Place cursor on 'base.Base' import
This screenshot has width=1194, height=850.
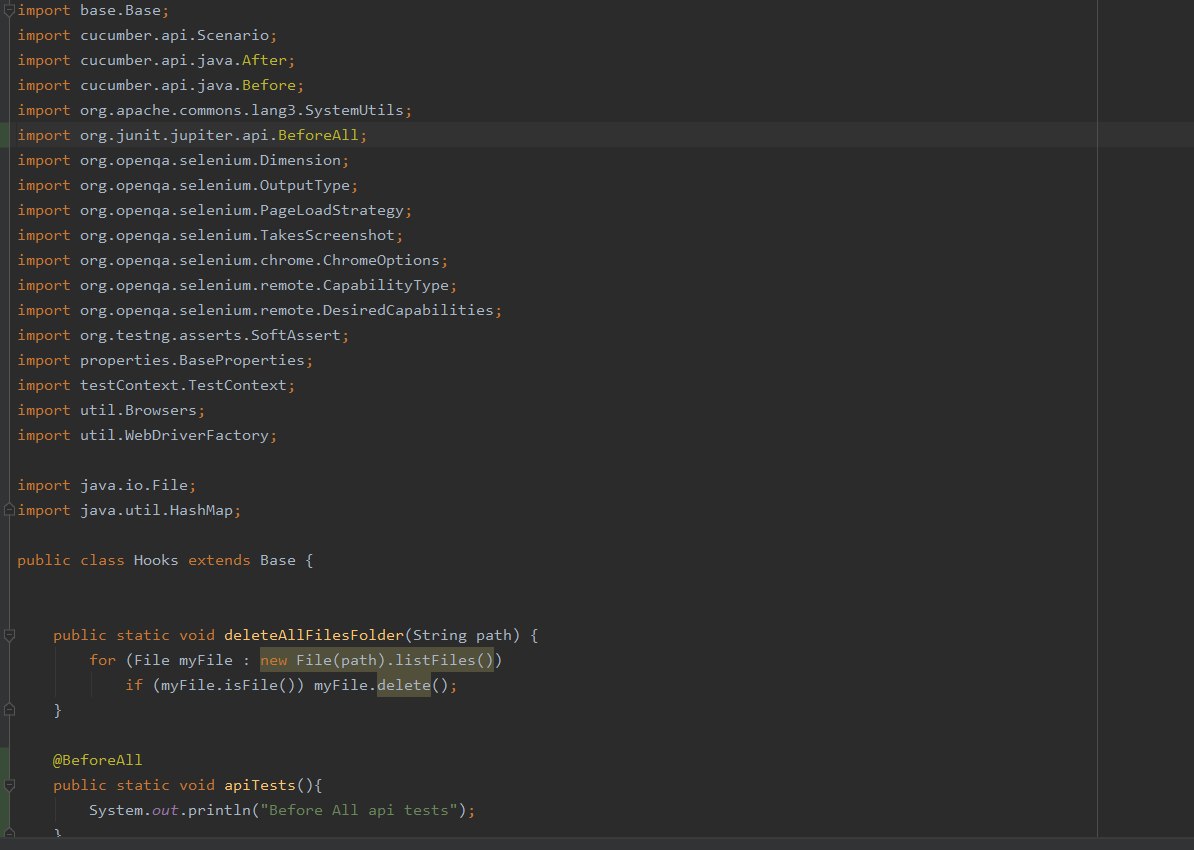[120, 11]
